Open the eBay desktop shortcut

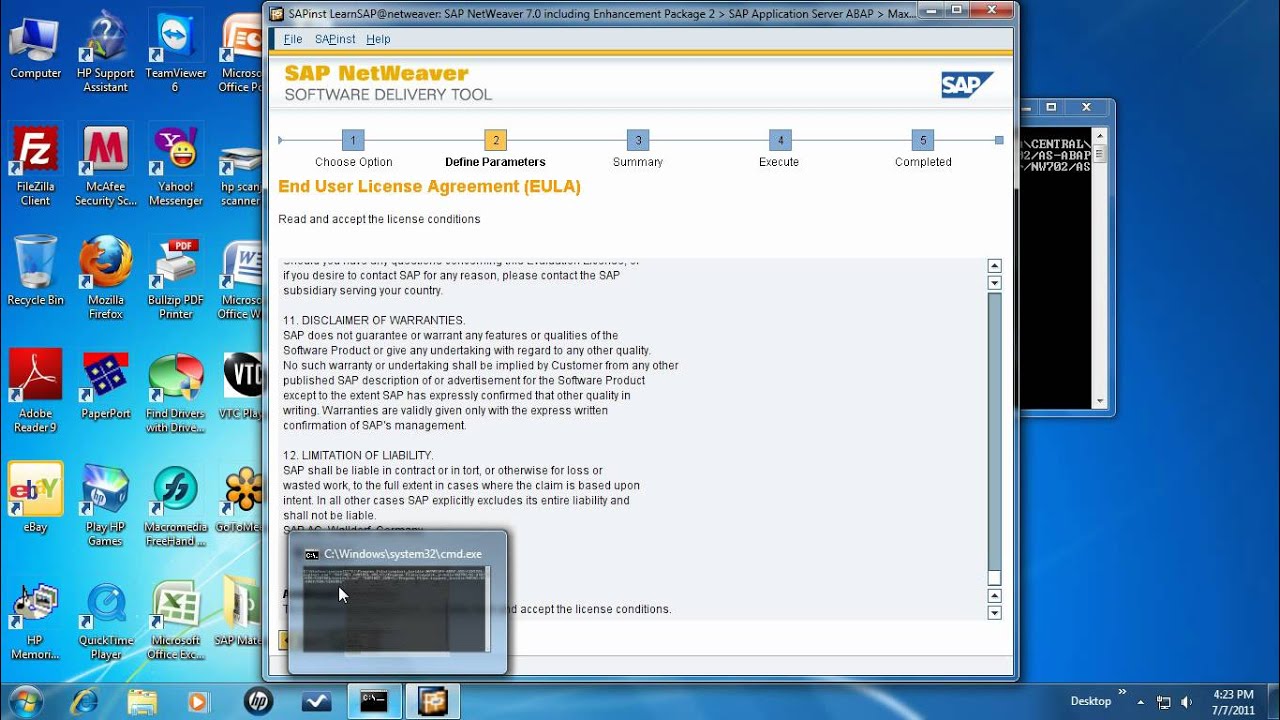pos(35,498)
